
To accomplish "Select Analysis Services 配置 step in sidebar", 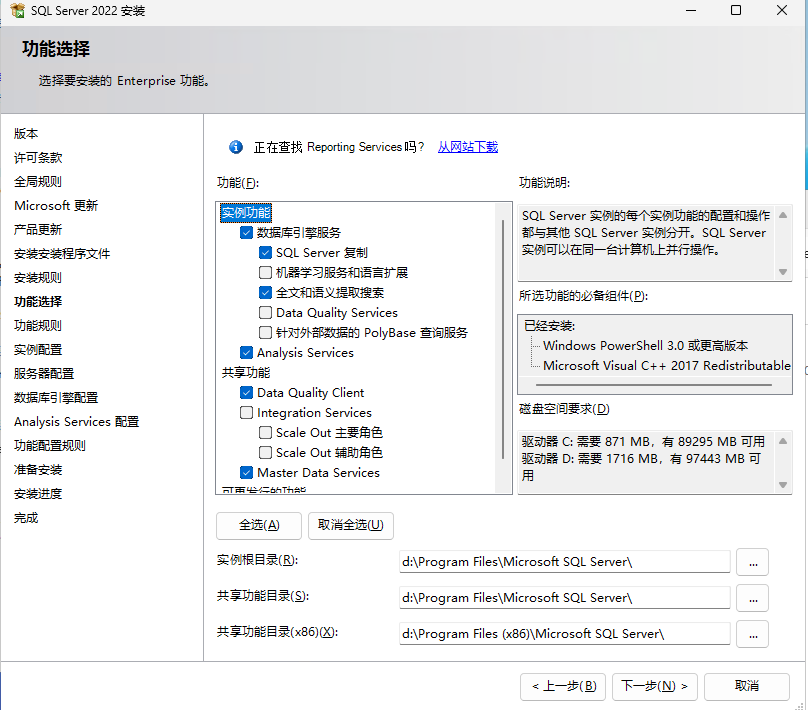I will point(77,421).
